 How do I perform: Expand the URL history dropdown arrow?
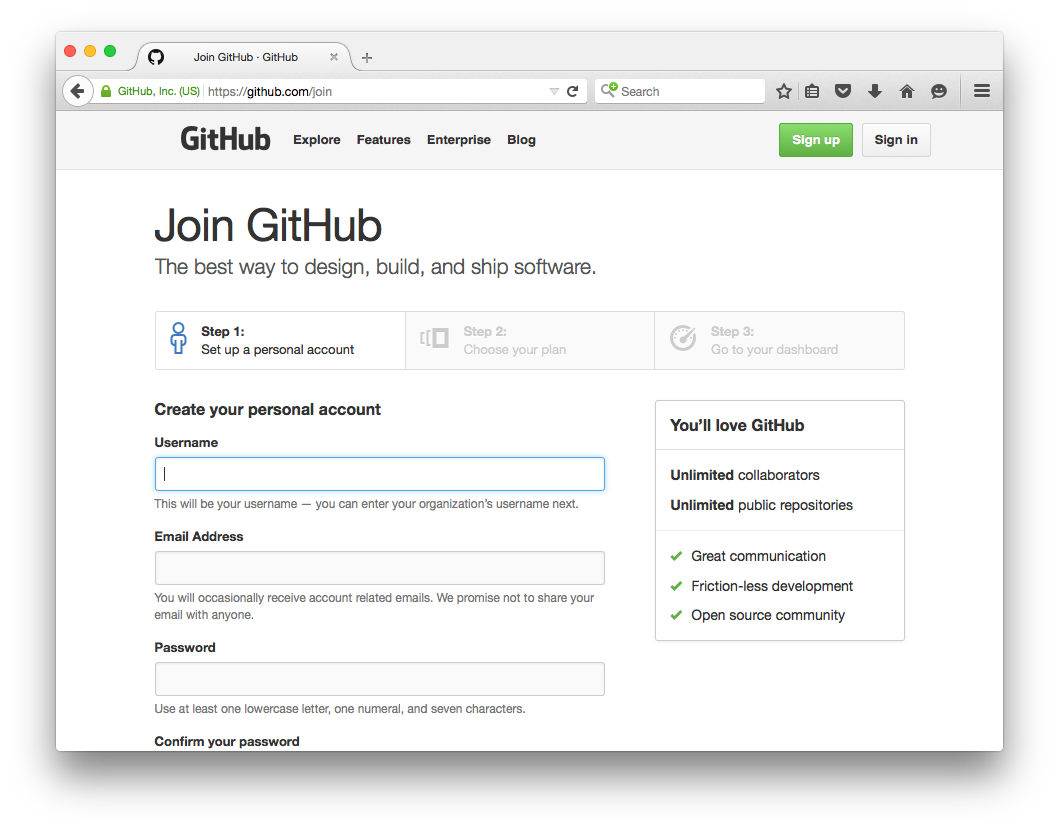pos(554,91)
